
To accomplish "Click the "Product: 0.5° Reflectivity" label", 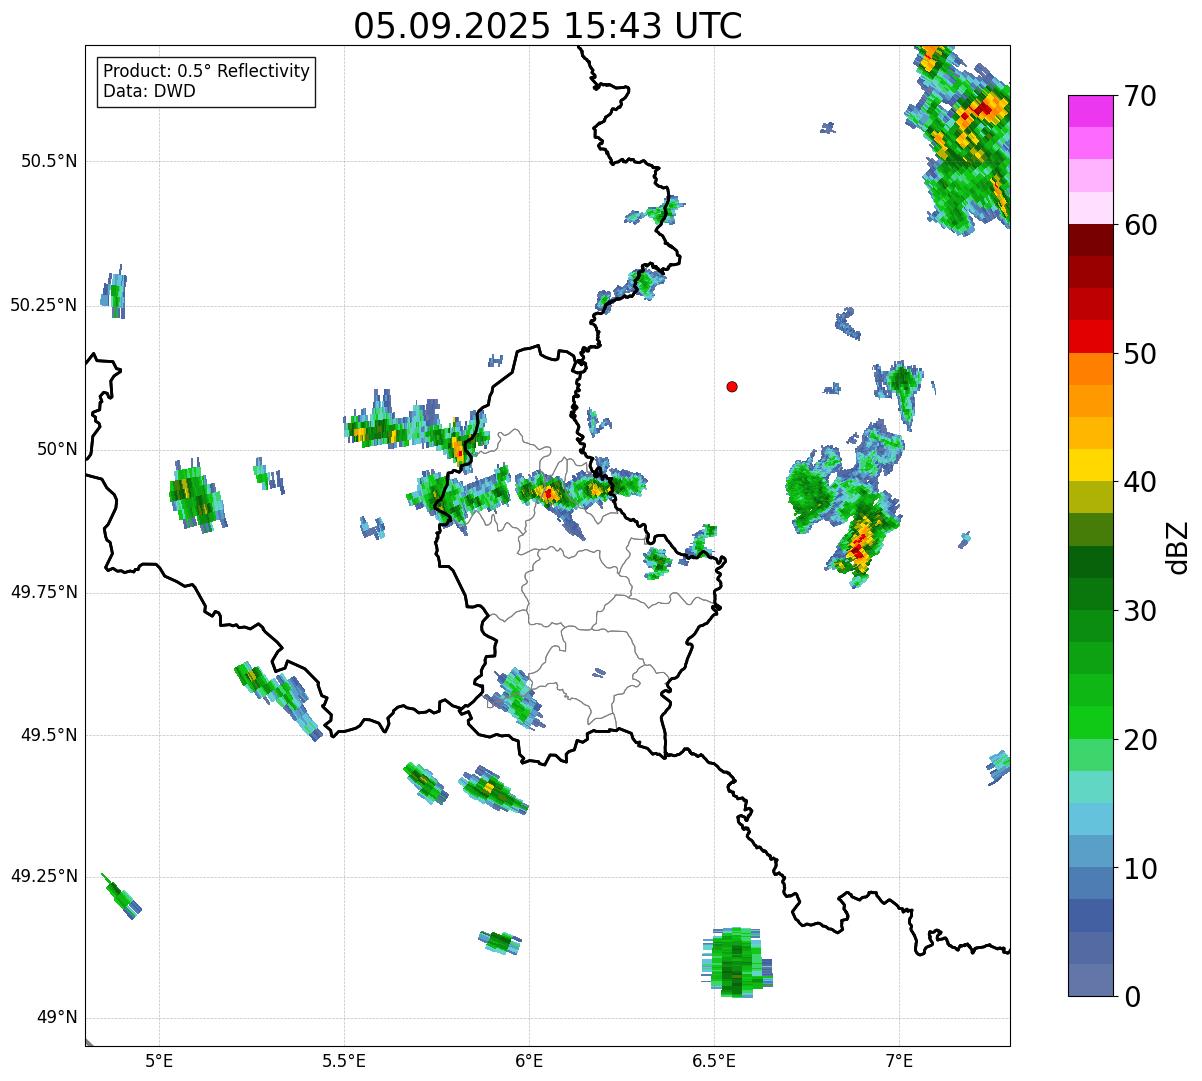I will [206, 71].
